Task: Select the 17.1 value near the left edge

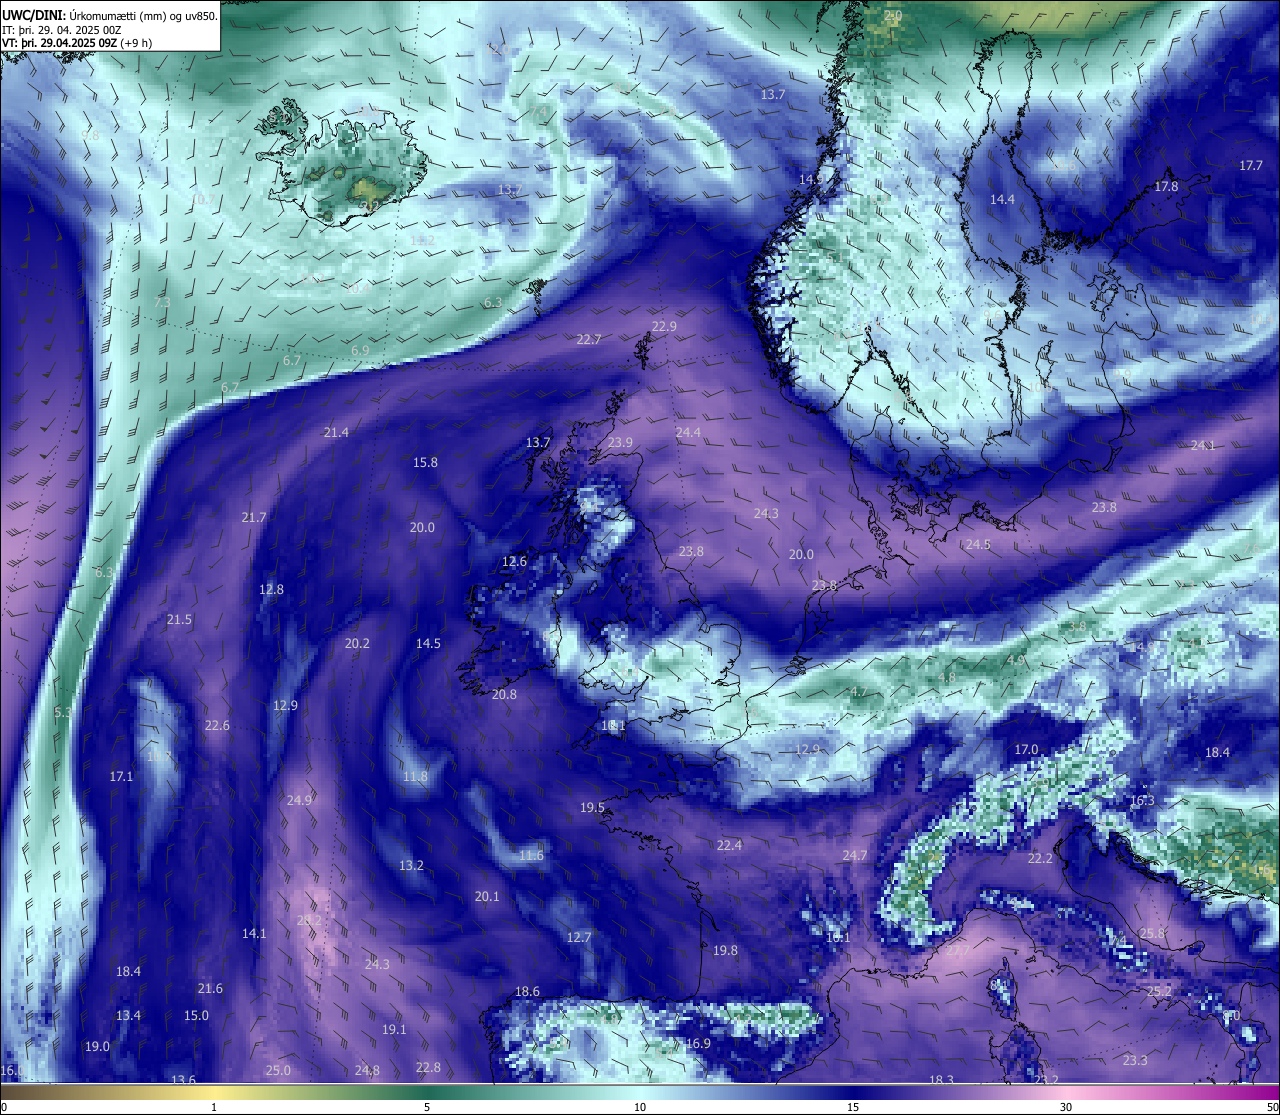Action: [121, 777]
